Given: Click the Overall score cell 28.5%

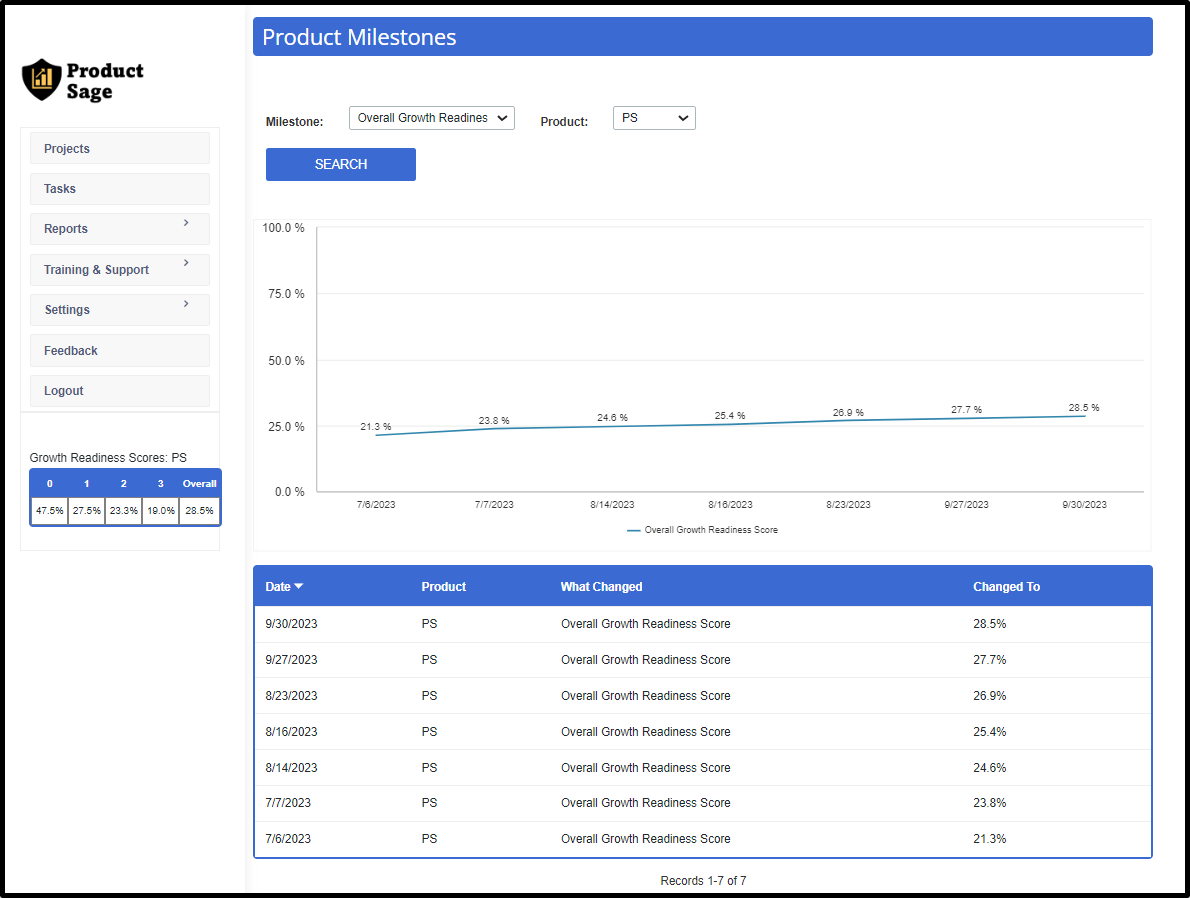Looking at the screenshot, I should coord(200,511).
